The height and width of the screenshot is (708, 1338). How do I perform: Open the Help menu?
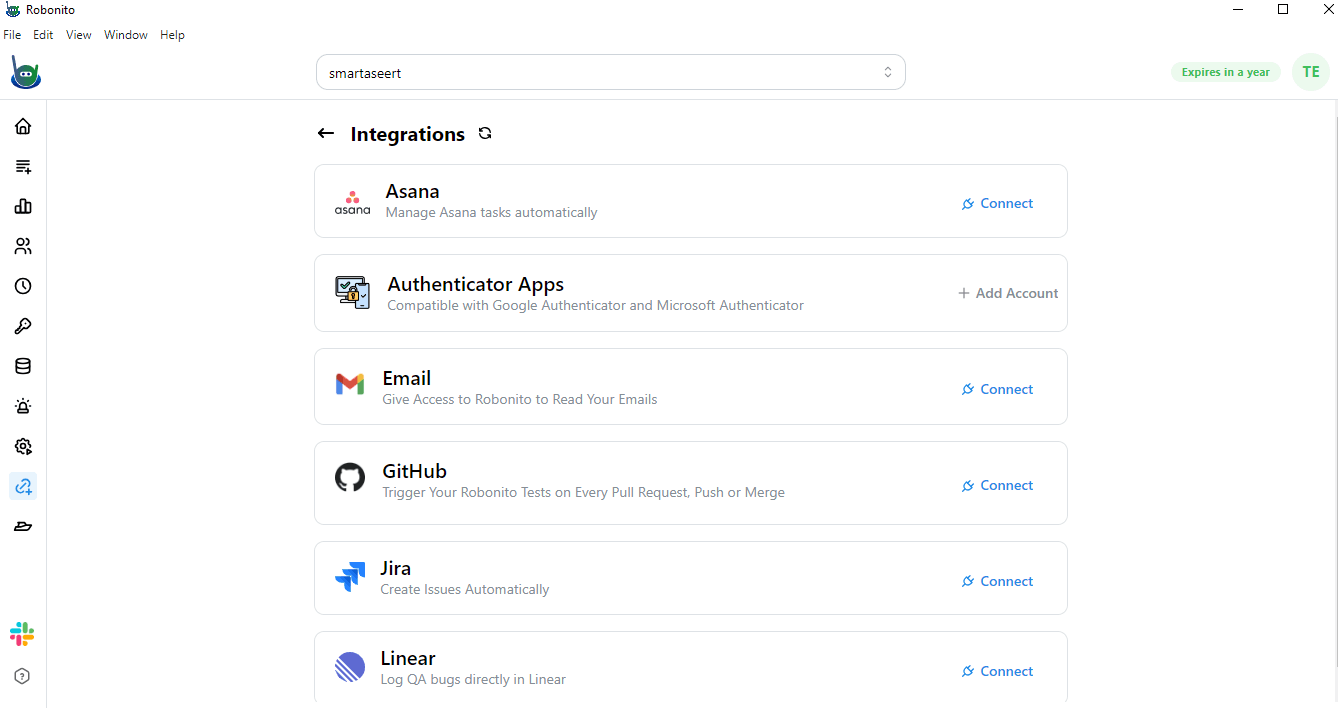pyautogui.click(x=173, y=35)
